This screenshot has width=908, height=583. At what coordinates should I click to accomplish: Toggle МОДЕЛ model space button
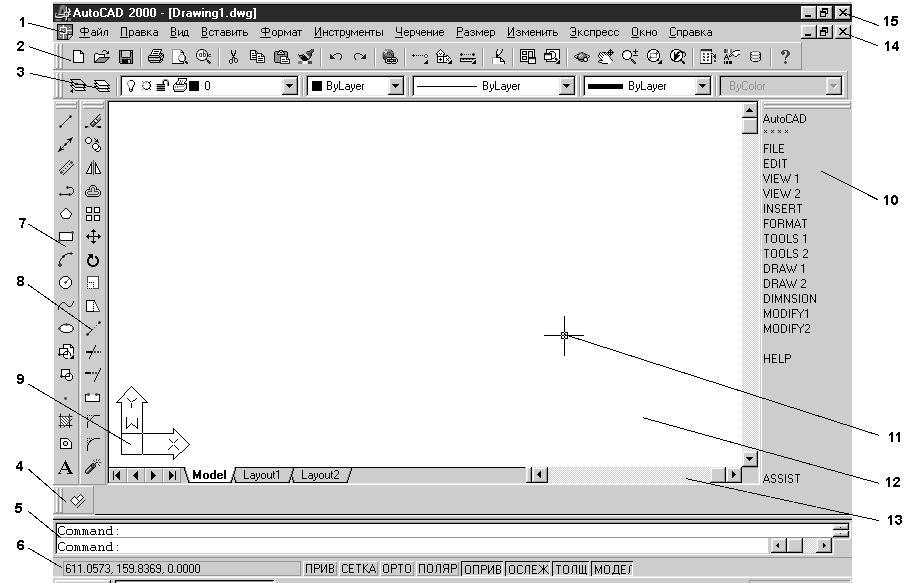tap(613, 569)
